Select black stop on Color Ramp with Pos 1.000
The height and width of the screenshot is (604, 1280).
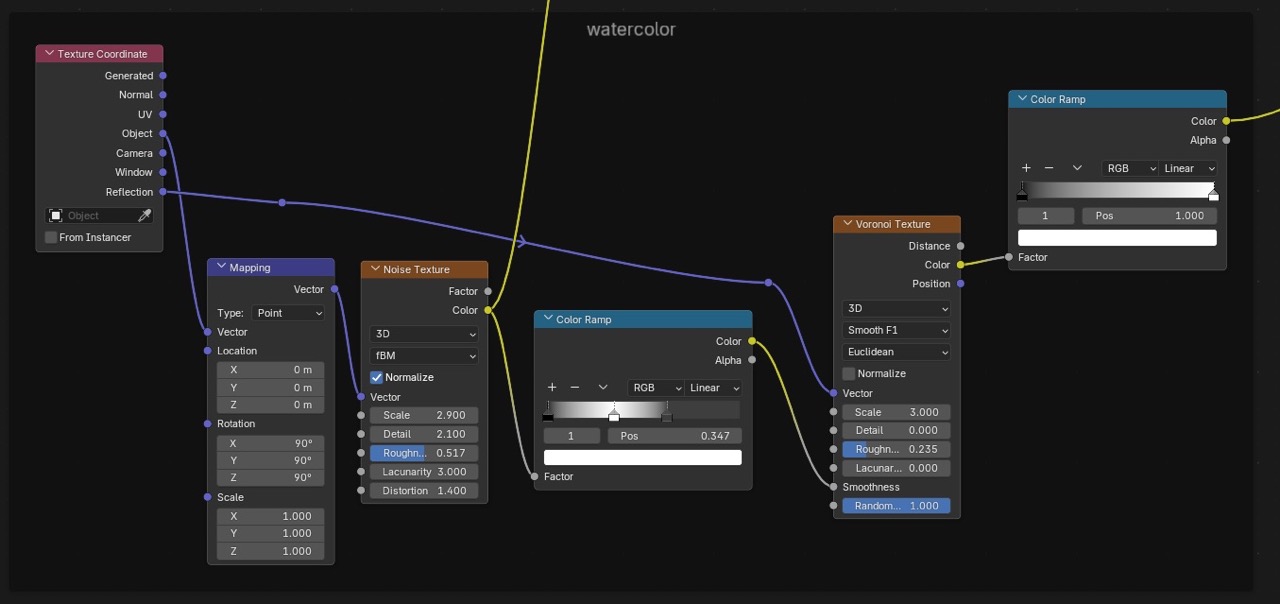pos(1022,196)
